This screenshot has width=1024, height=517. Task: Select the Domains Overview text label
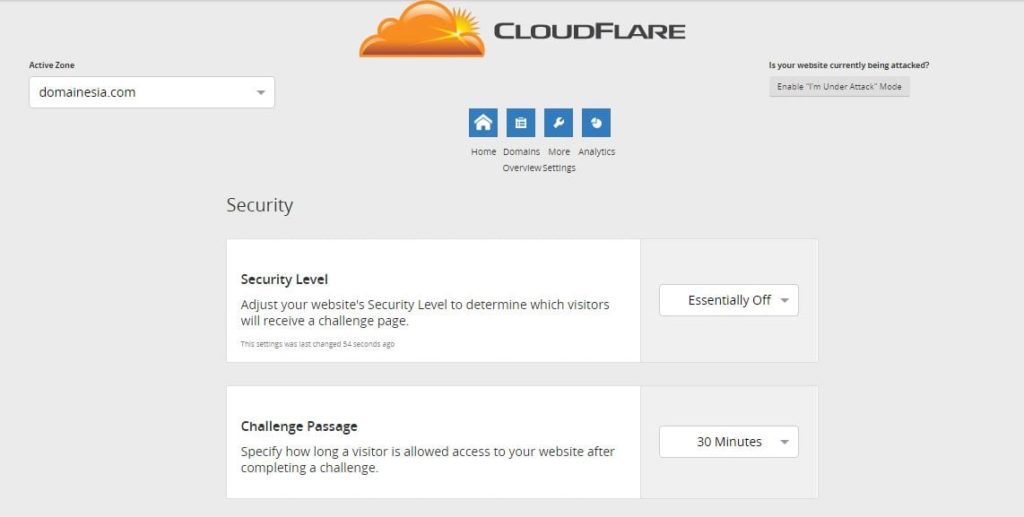[x=521, y=153]
